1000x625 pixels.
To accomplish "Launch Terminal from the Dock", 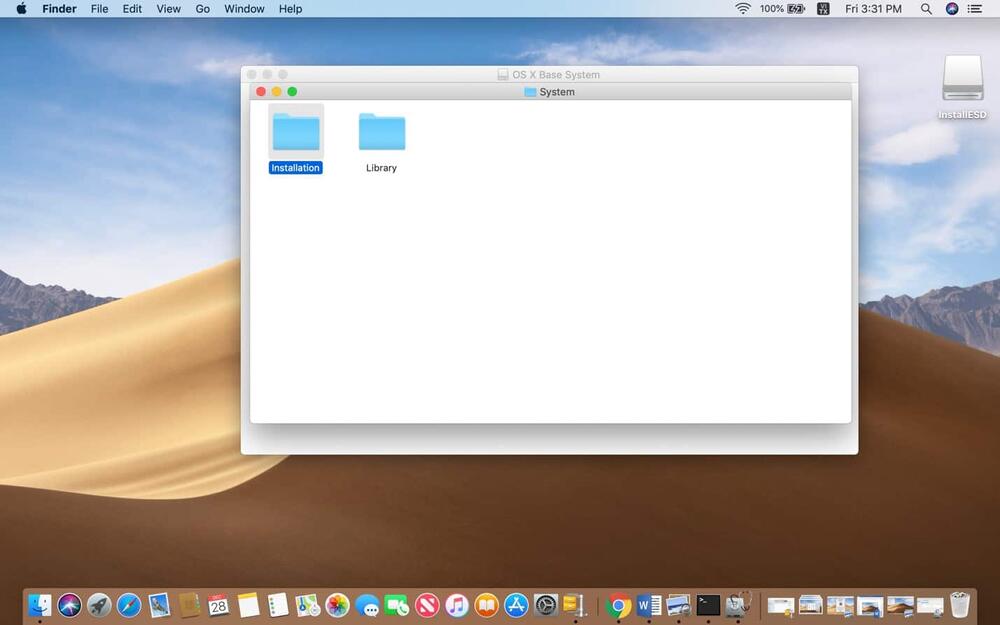I will pos(708,605).
